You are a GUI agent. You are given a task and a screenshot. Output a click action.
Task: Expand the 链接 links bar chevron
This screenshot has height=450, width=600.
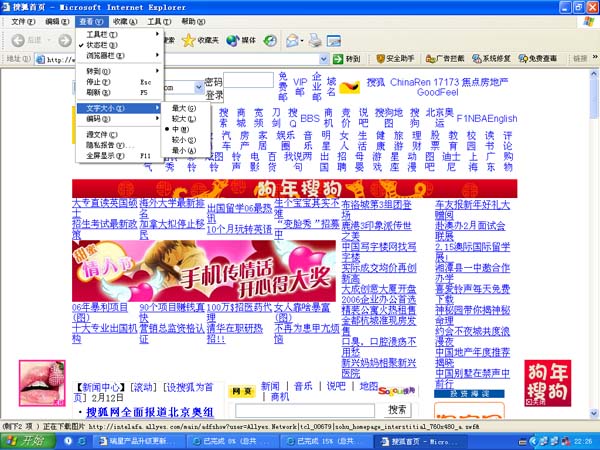[595, 57]
